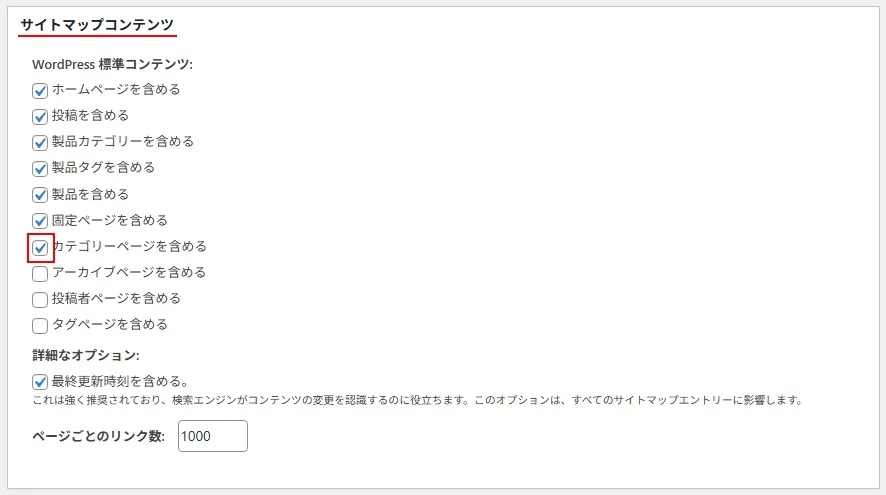Disable the 製品カテゴリーを含める checkbox

(x=40, y=142)
